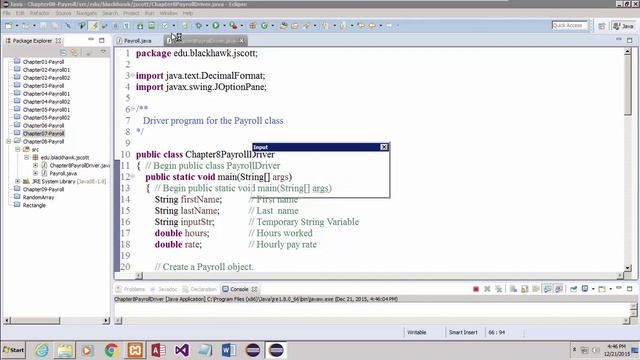Screen dimensions: 640x360
Task: Click the Clear Console icon
Action: (513, 289)
